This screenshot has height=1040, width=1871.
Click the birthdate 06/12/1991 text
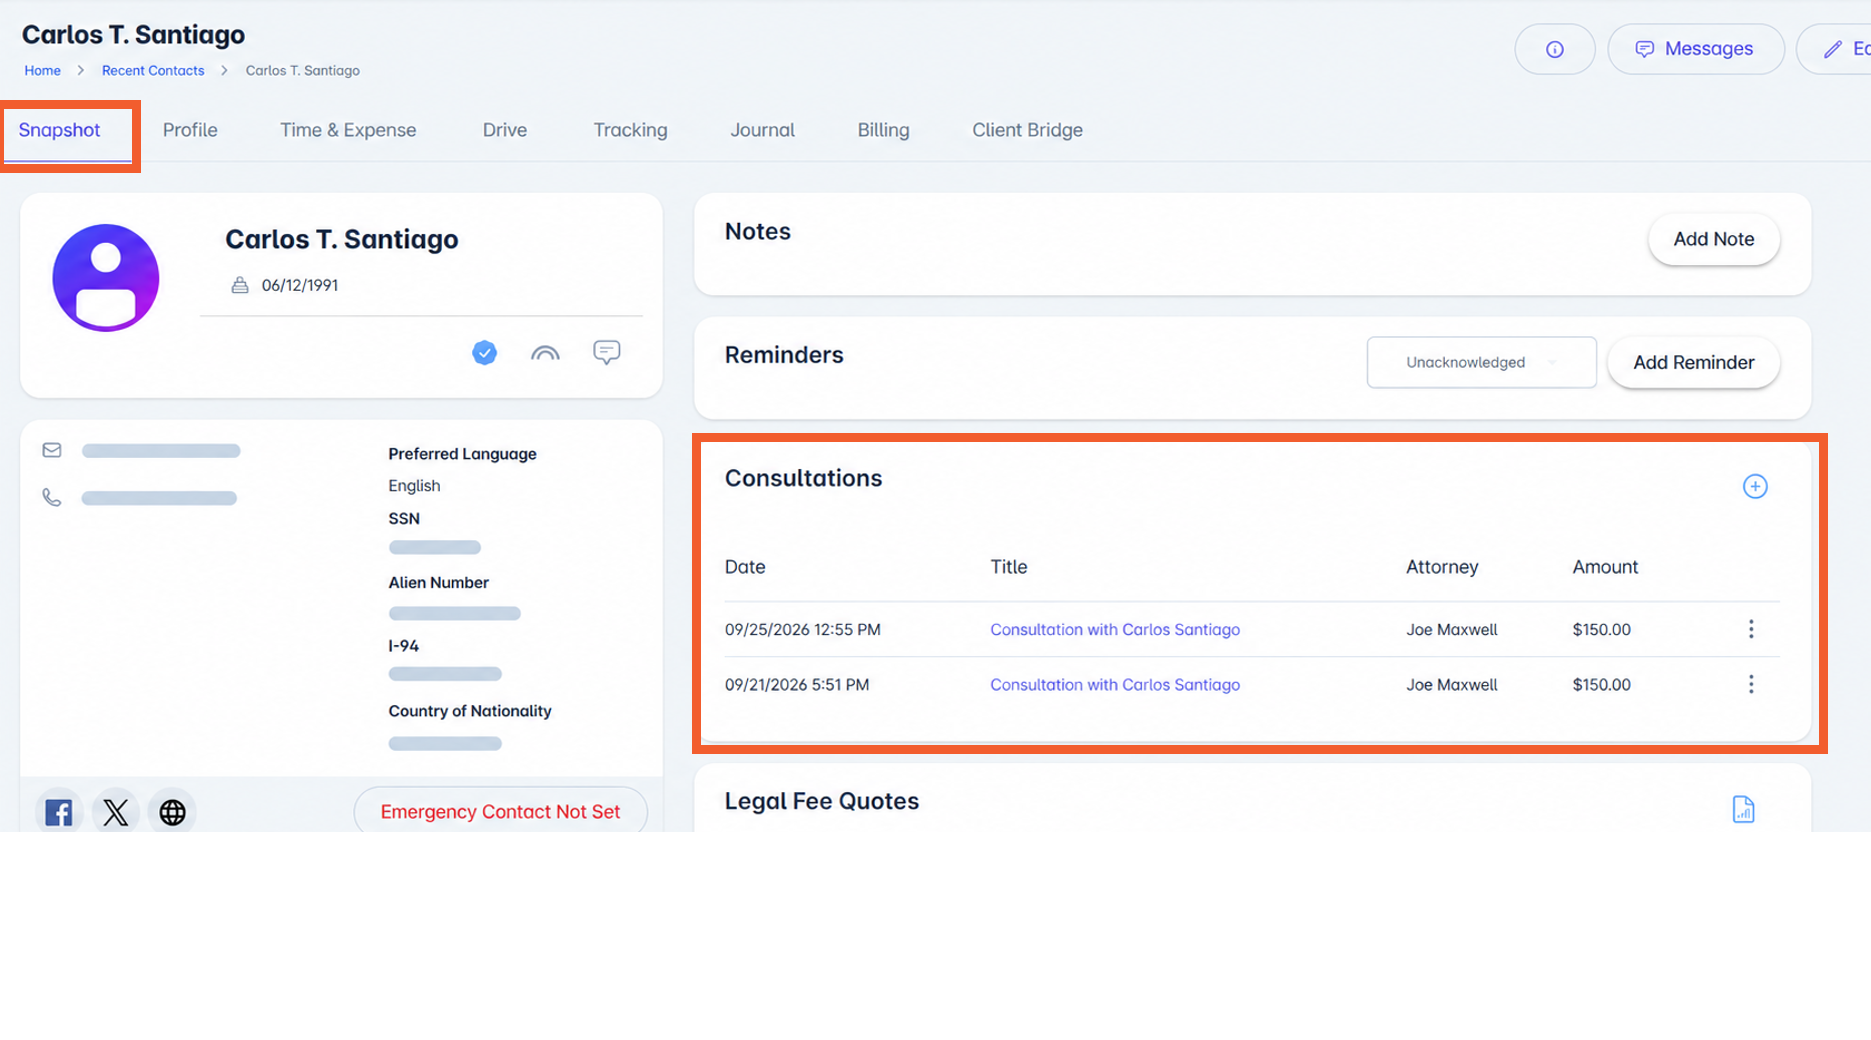click(300, 285)
